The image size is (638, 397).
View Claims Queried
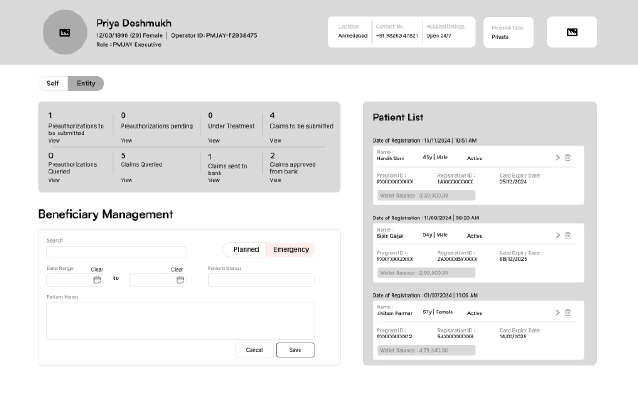tap(126, 180)
